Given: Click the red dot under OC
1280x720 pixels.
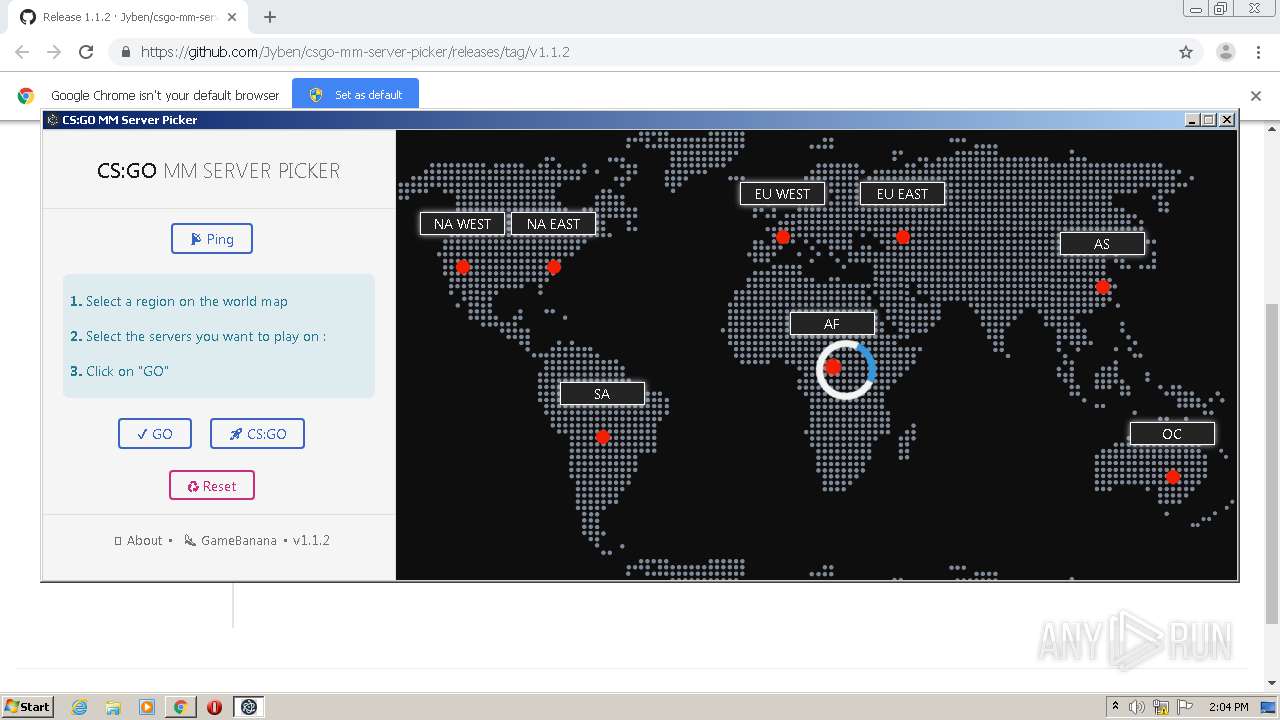Looking at the screenshot, I should [1173, 477].
